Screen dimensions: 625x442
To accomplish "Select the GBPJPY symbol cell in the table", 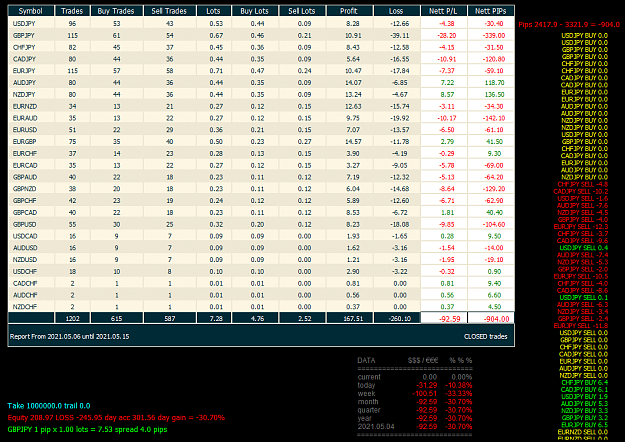I will click(31, 35).
